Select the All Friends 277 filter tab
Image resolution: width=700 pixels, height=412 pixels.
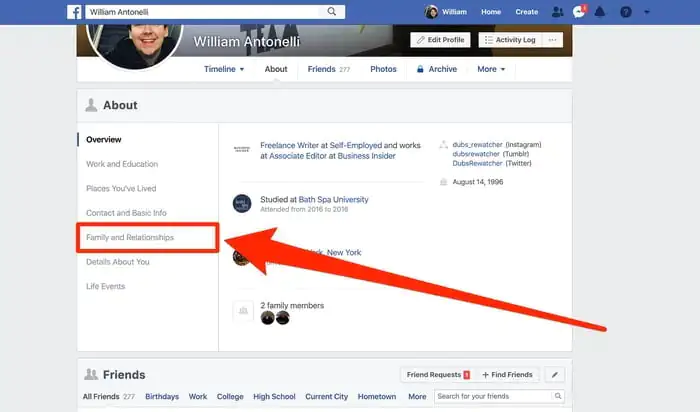[108, 397]
